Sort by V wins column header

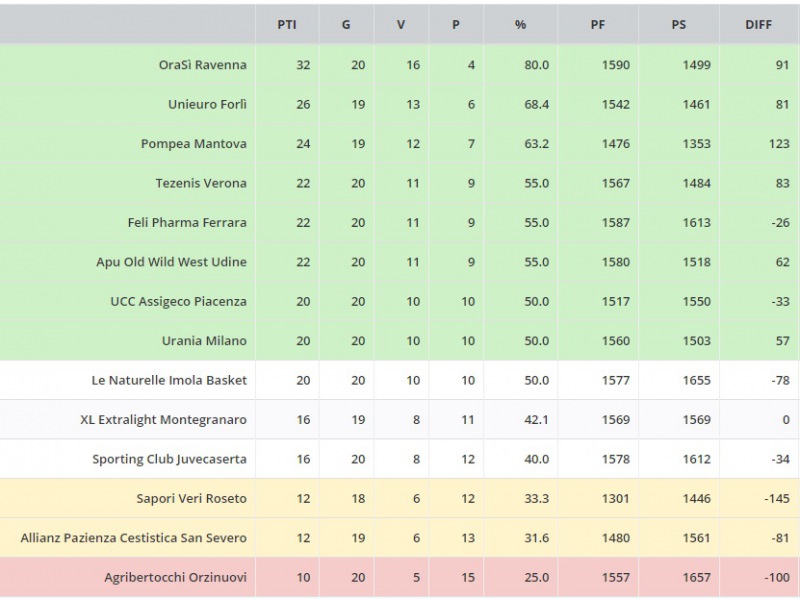click(401, 25)
